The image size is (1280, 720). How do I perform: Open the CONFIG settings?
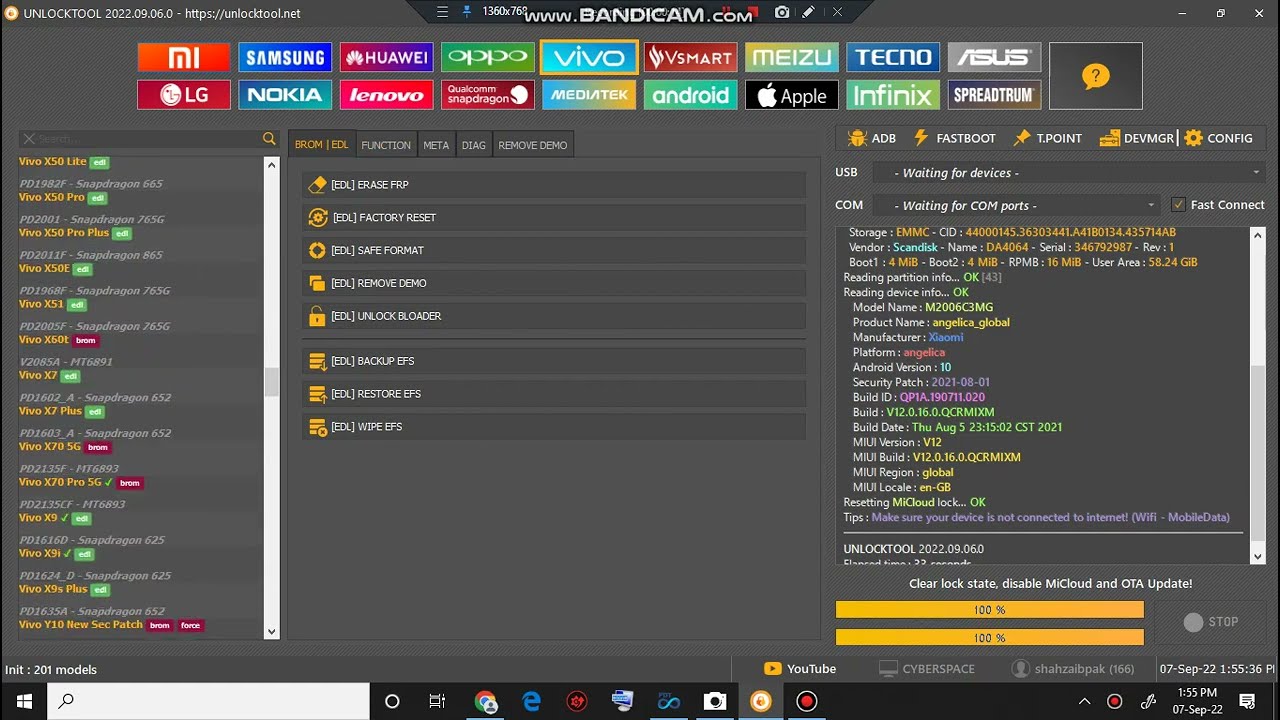[x=1218, y=138]
